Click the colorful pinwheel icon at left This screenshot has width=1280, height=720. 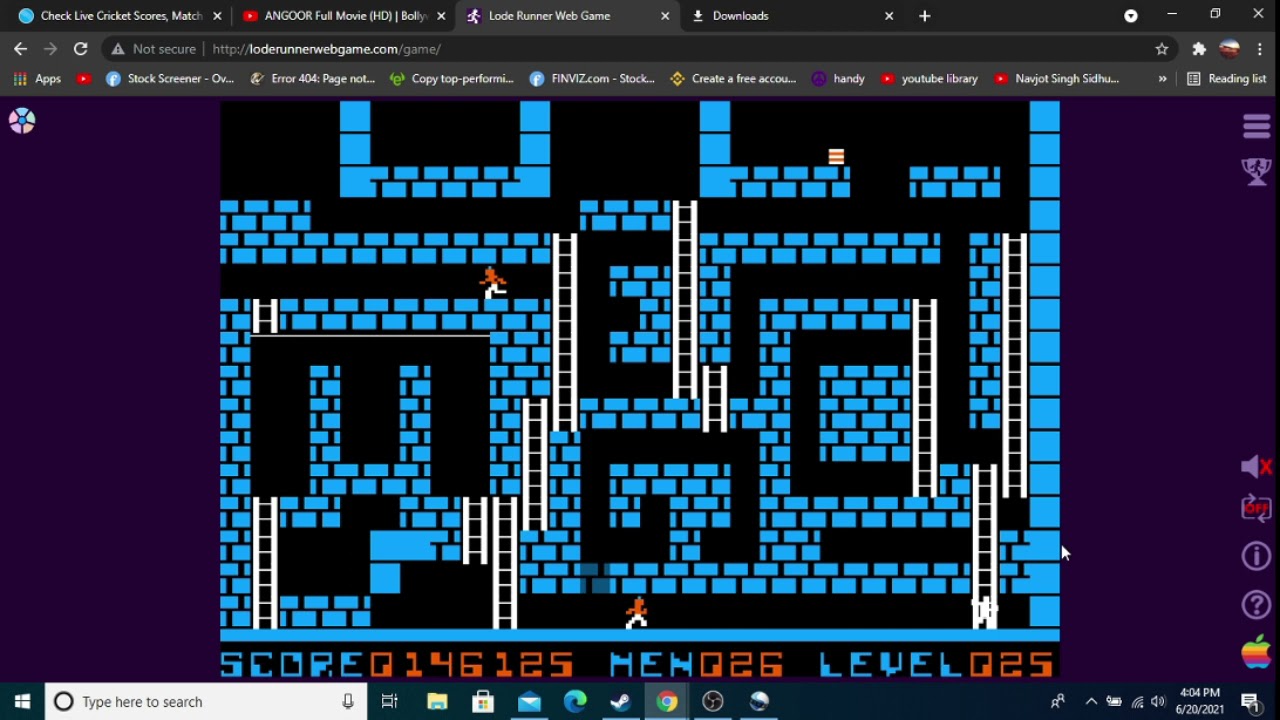point(22,121)
